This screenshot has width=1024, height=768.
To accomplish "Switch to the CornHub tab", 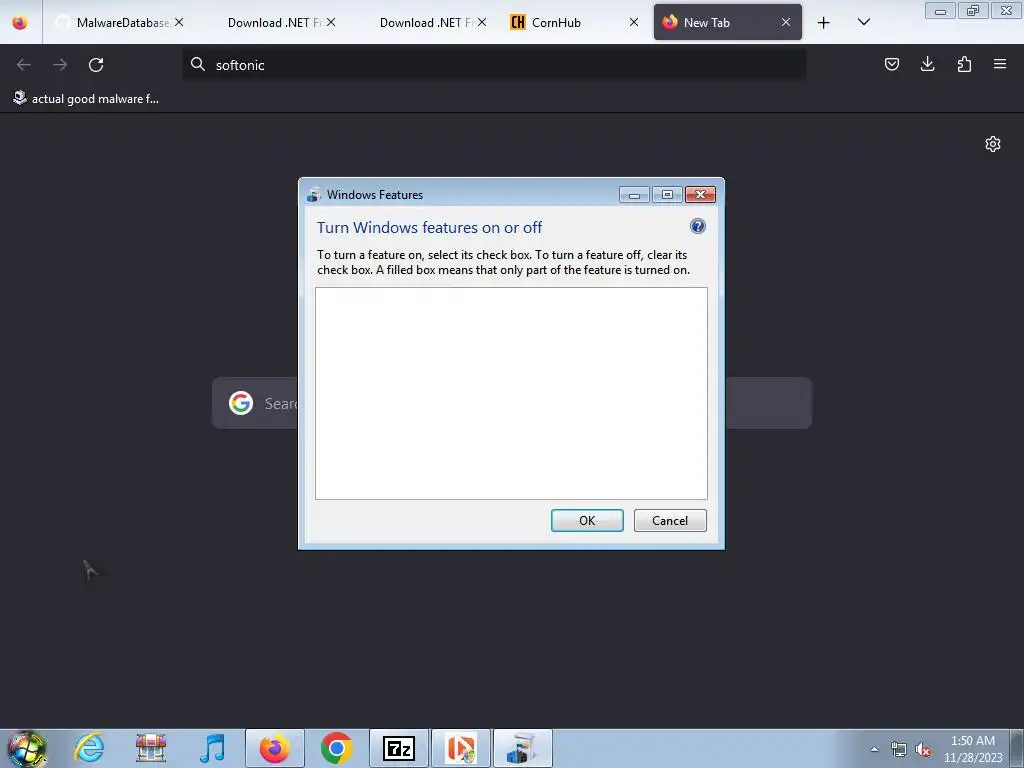I will pyautogui.click(x=575, y=22).
